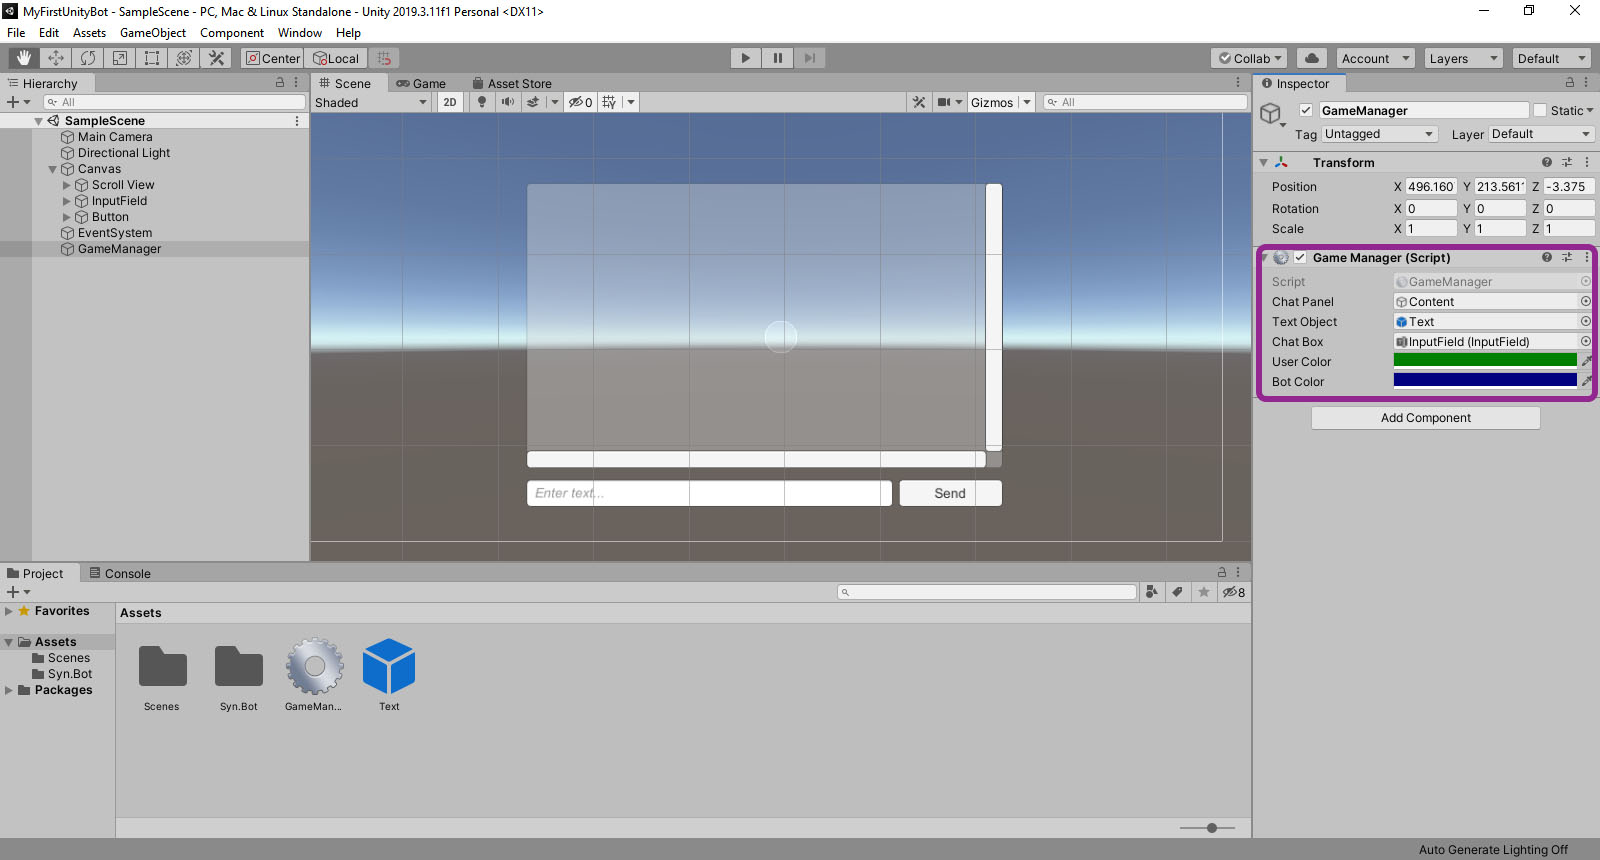1600x860 pixels.
Task: Open the Component menu
Action: [x=232, y=33]
